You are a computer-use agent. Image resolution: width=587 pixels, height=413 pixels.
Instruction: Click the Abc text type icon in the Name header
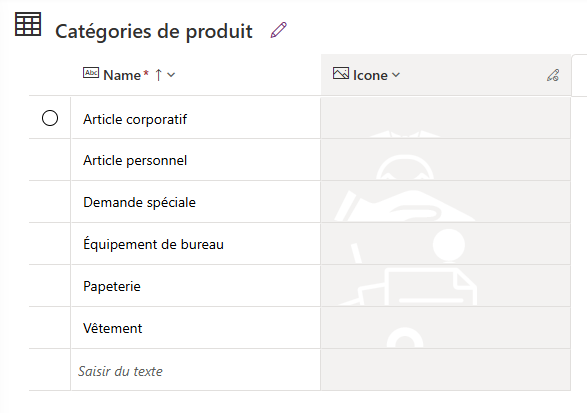[x=91, y=73]
